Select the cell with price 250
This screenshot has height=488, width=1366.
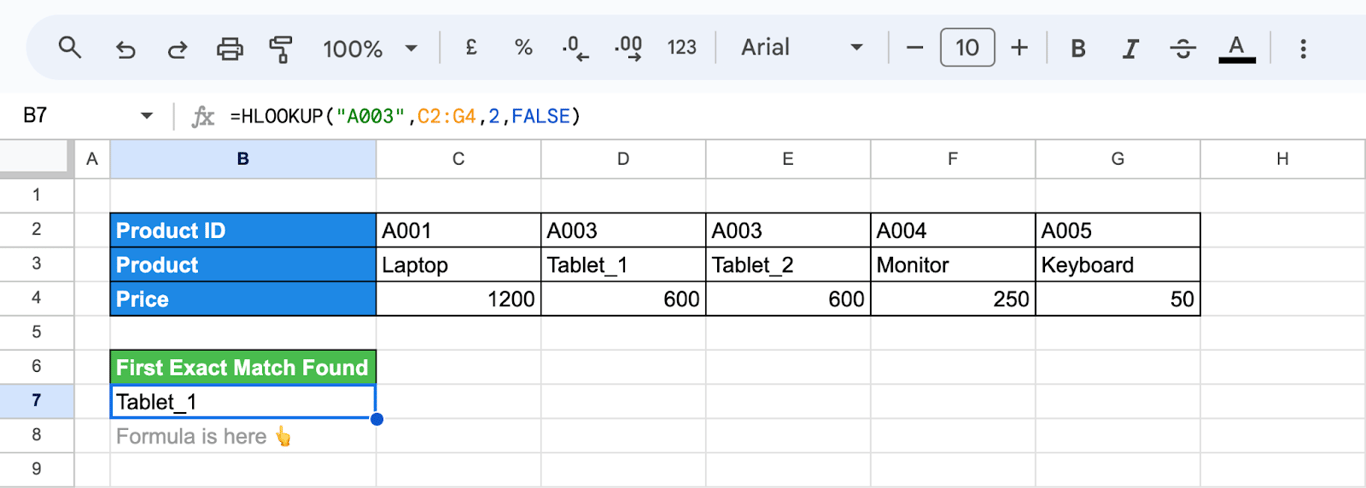tap(953, 298)
